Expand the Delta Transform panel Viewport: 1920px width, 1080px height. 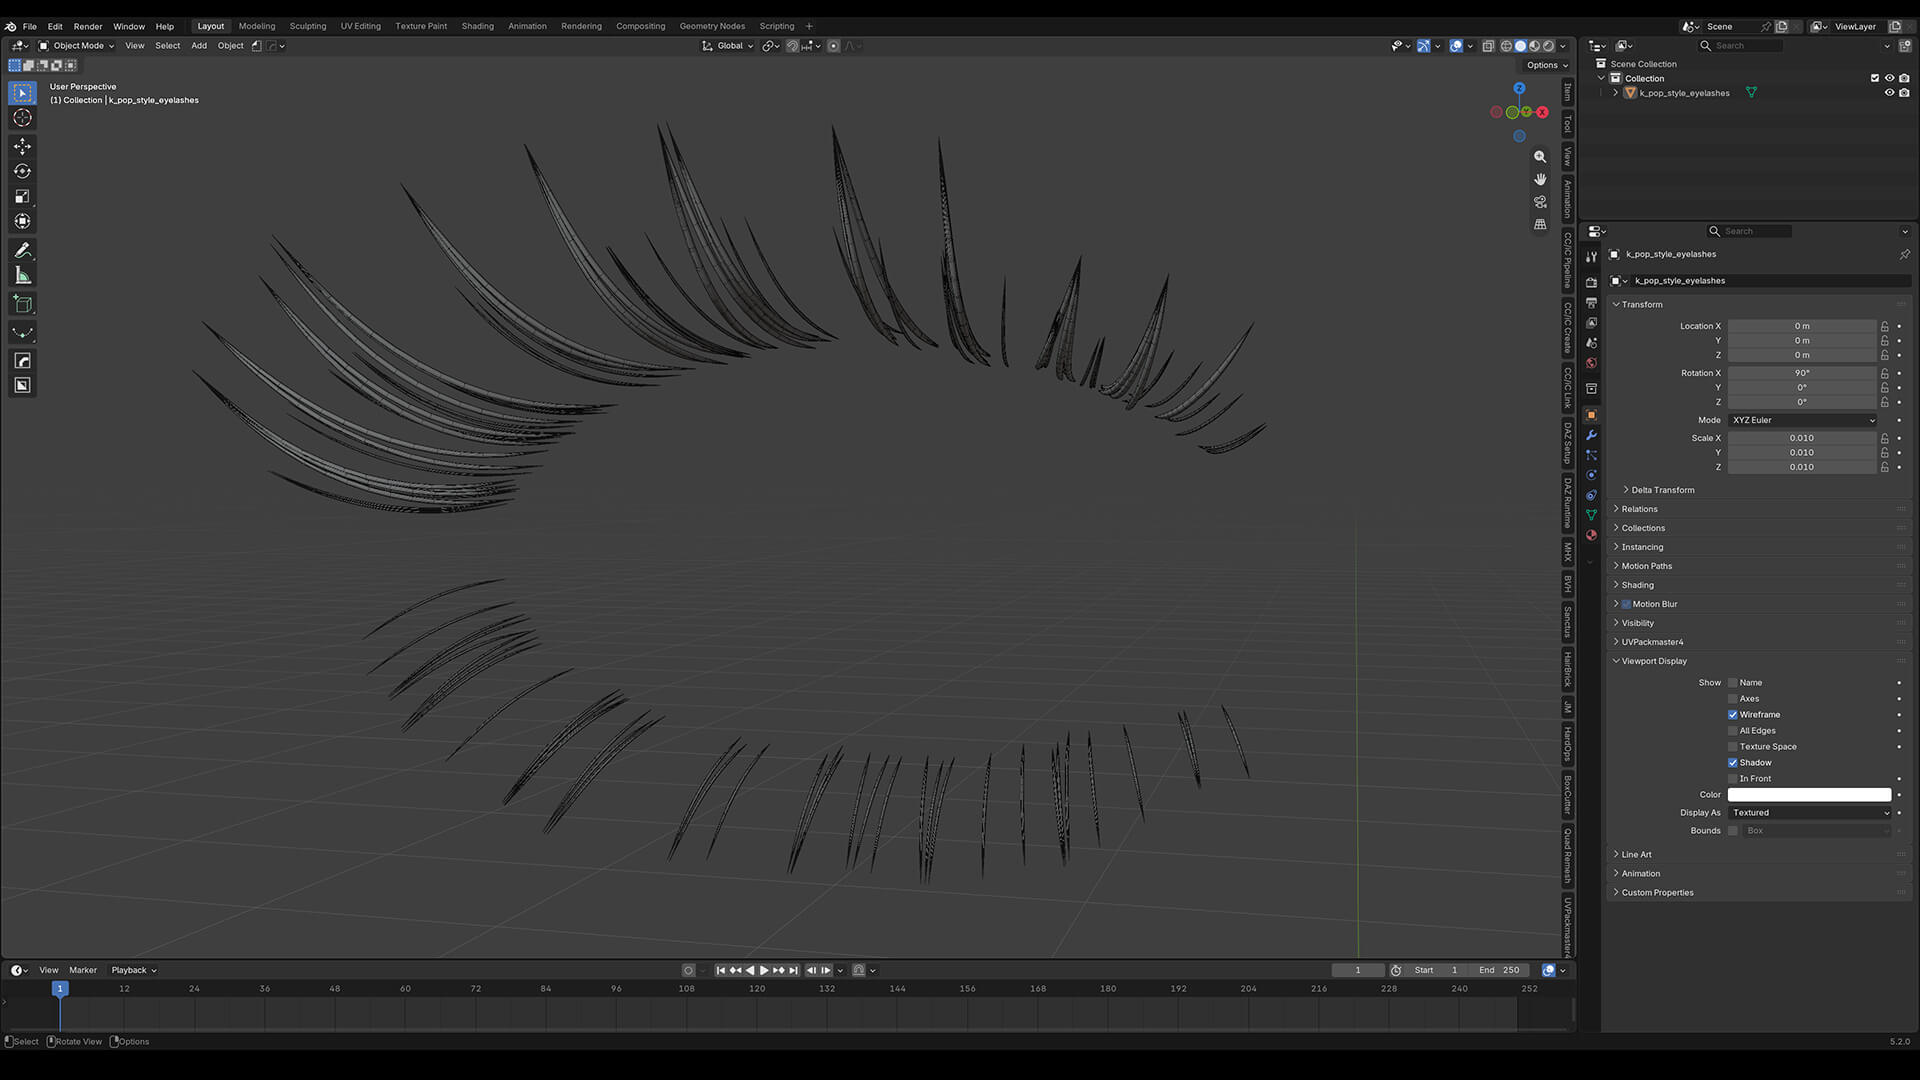click(x=1660, y=490)
